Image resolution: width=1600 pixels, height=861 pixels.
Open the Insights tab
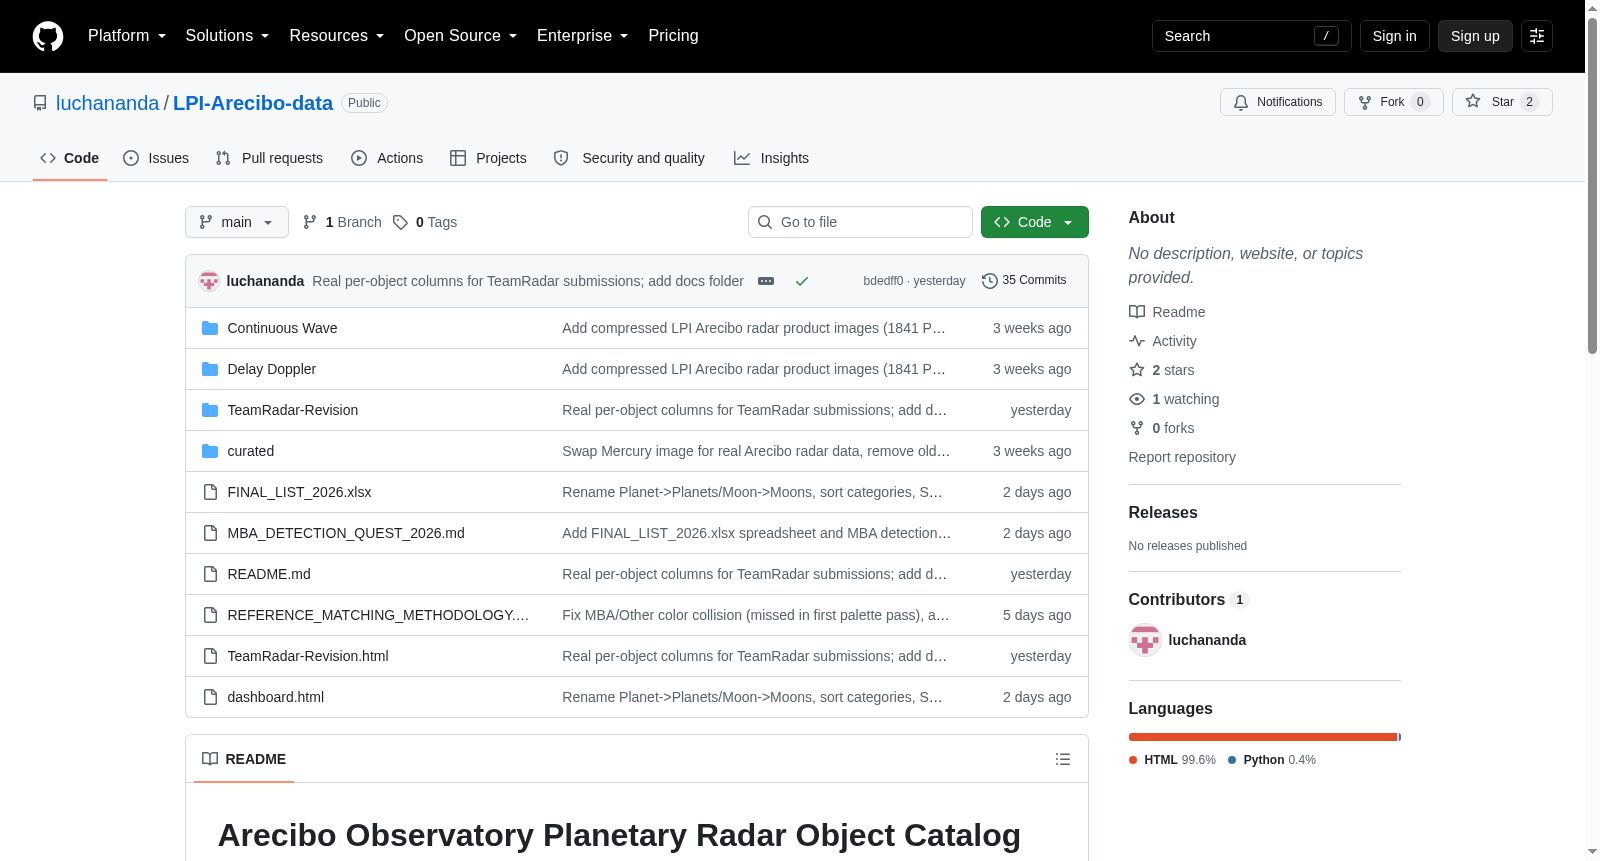tap(771, 158)
